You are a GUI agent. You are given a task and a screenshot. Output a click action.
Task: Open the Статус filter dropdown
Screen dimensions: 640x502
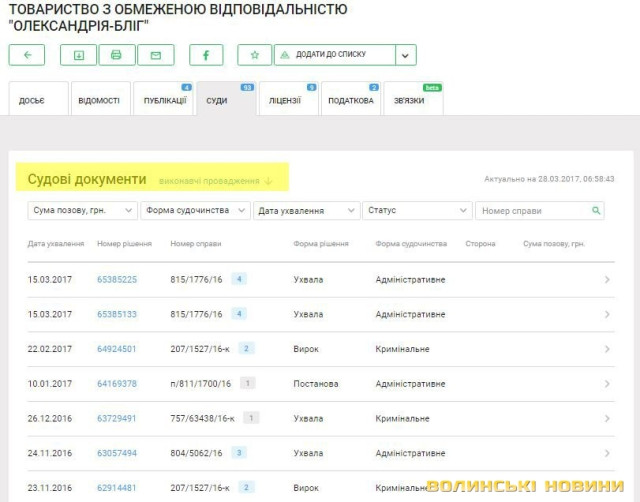(x=417, y=211)
